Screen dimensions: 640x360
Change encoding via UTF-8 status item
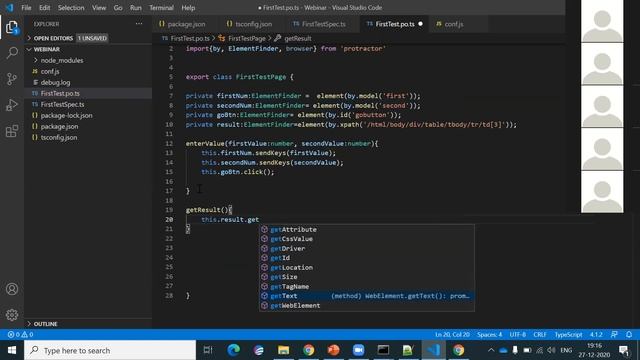click(x=518, y=335)
